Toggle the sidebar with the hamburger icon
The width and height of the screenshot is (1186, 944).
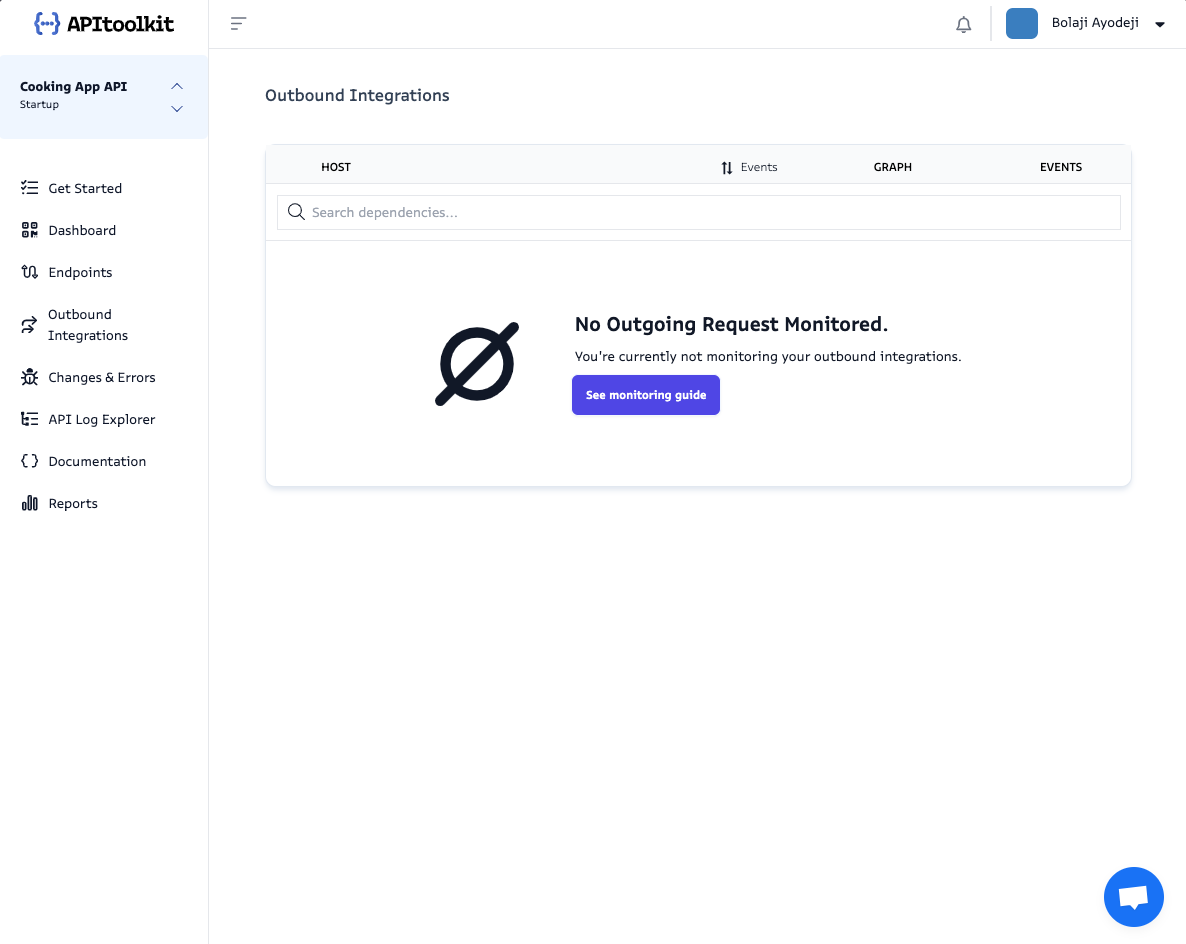pos(238,23)
